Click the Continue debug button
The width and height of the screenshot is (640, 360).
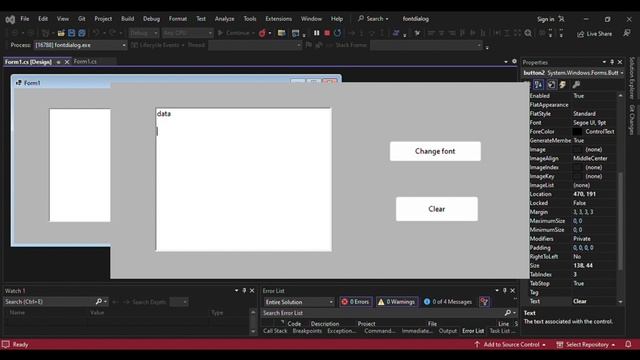point(235,33)
